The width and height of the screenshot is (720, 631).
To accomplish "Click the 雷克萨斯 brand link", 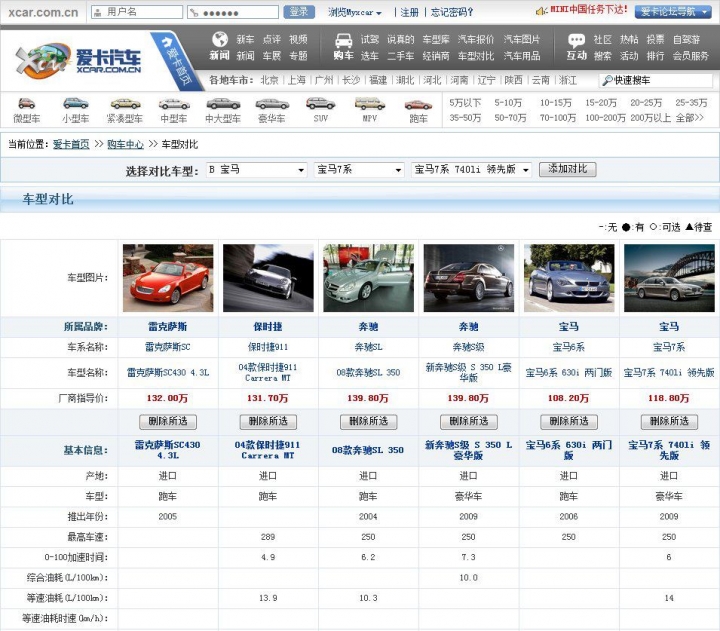I will (168, 327).
